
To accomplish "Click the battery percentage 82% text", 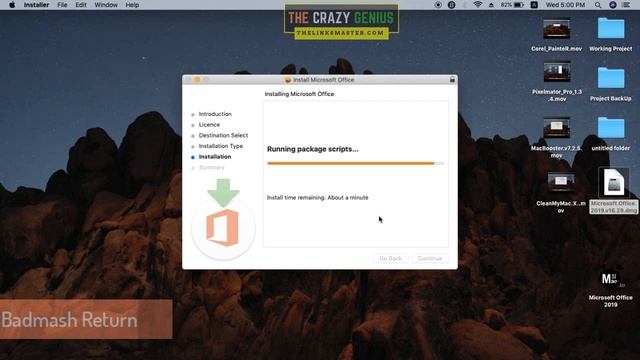I will tap(506, 5).
